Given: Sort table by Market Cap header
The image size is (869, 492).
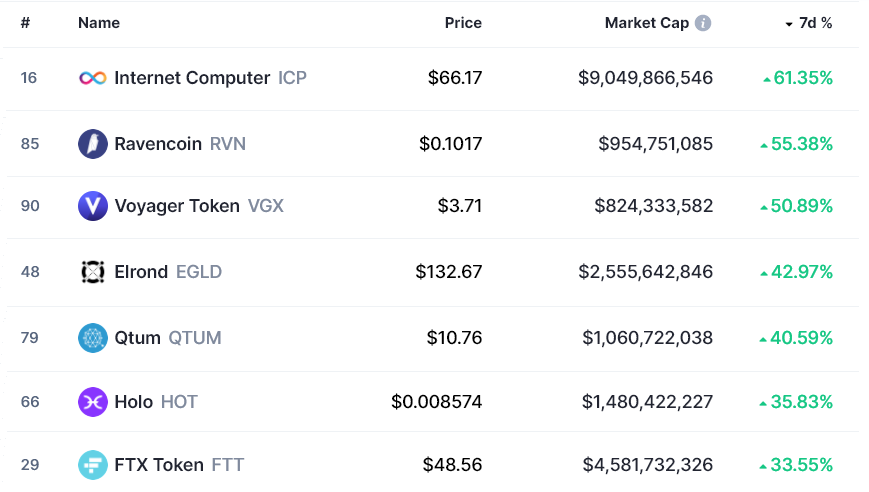Looking at the screenshot, I should coord(646,23).
